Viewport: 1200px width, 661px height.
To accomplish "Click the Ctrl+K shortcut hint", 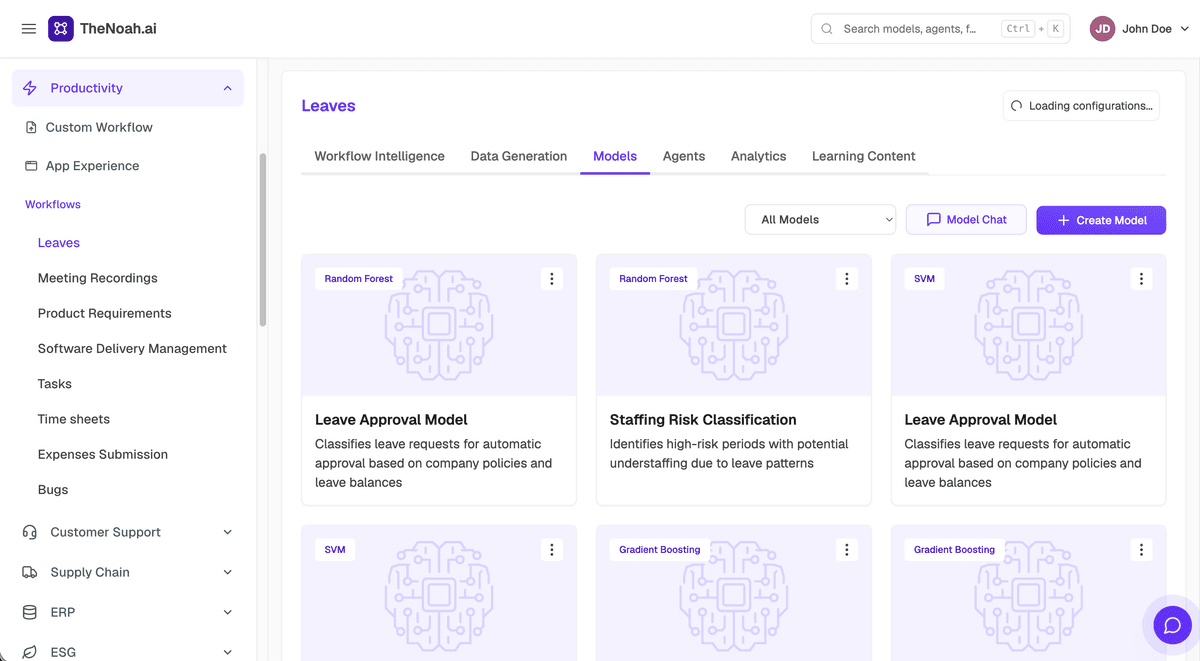I will pyautogui.click(x=1033, y=29).
